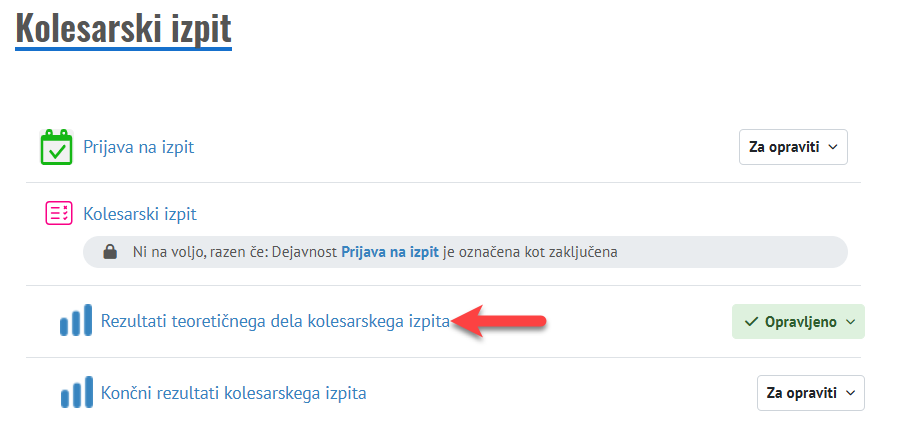Expand the chevron on the green Opravljeno dropdown

pyautogui.click(x=851, y=322)
